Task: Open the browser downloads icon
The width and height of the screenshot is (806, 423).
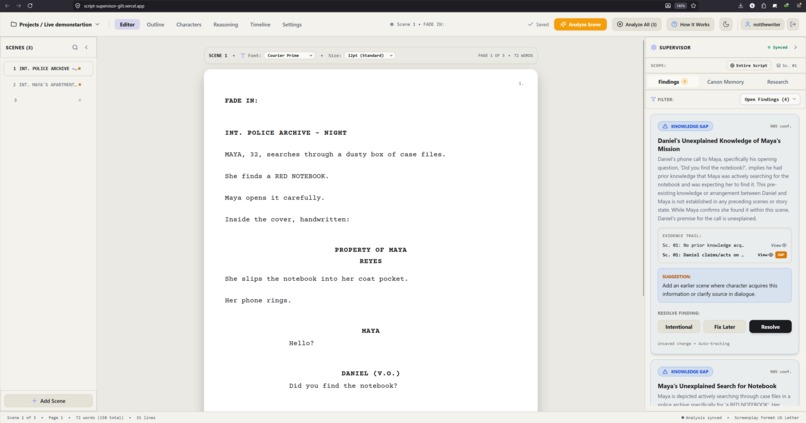Action: [741, 6]
